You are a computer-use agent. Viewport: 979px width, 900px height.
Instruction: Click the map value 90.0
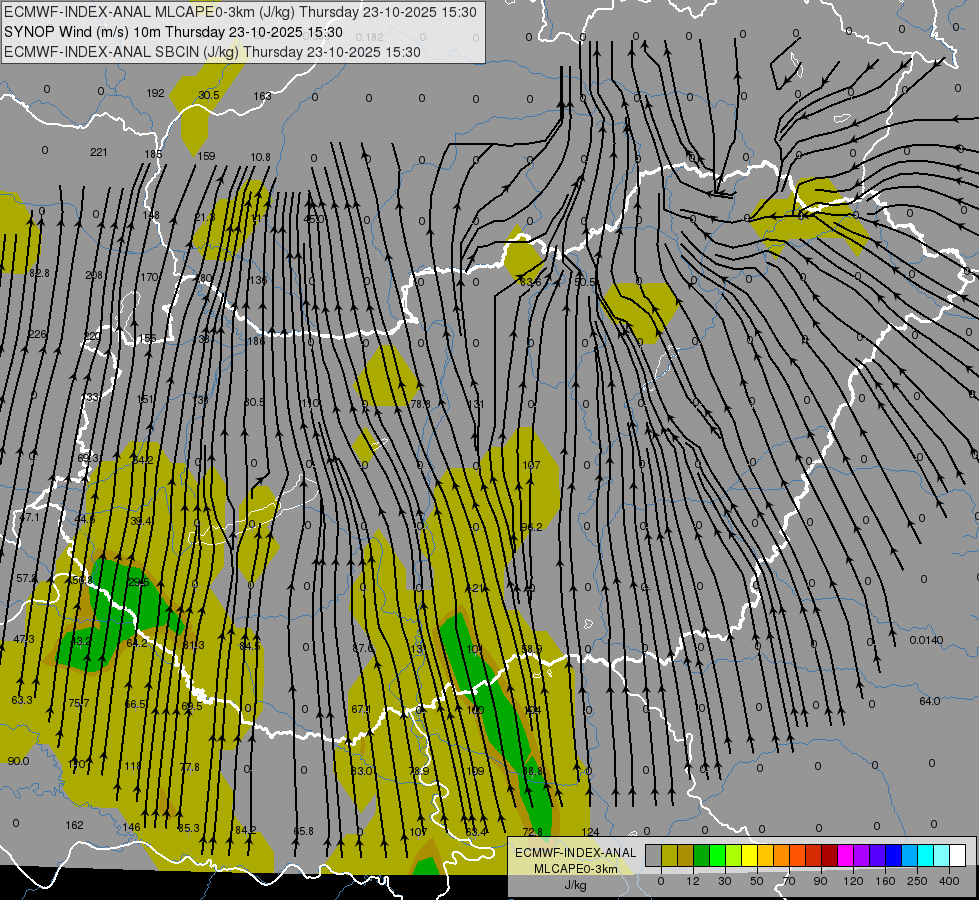coord(18,761)
